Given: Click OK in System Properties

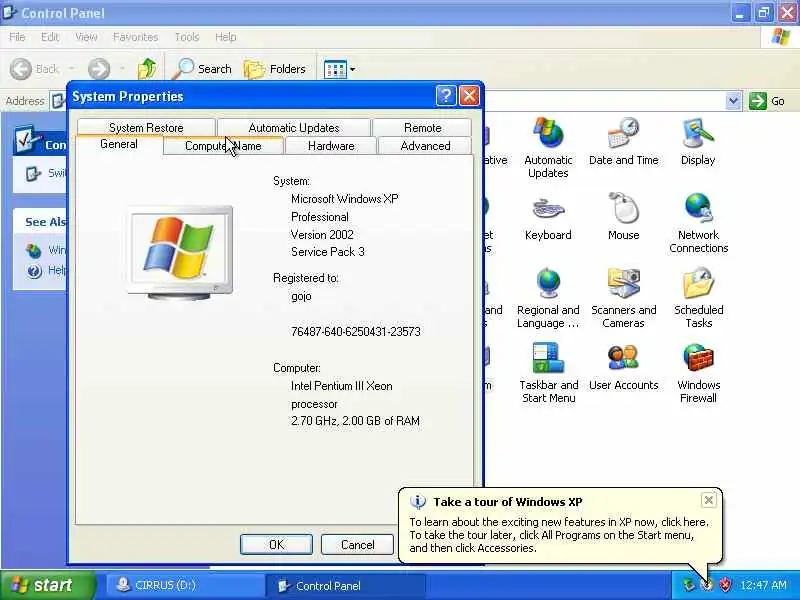Looking at the screenshot, I should (x=276, y=544).
